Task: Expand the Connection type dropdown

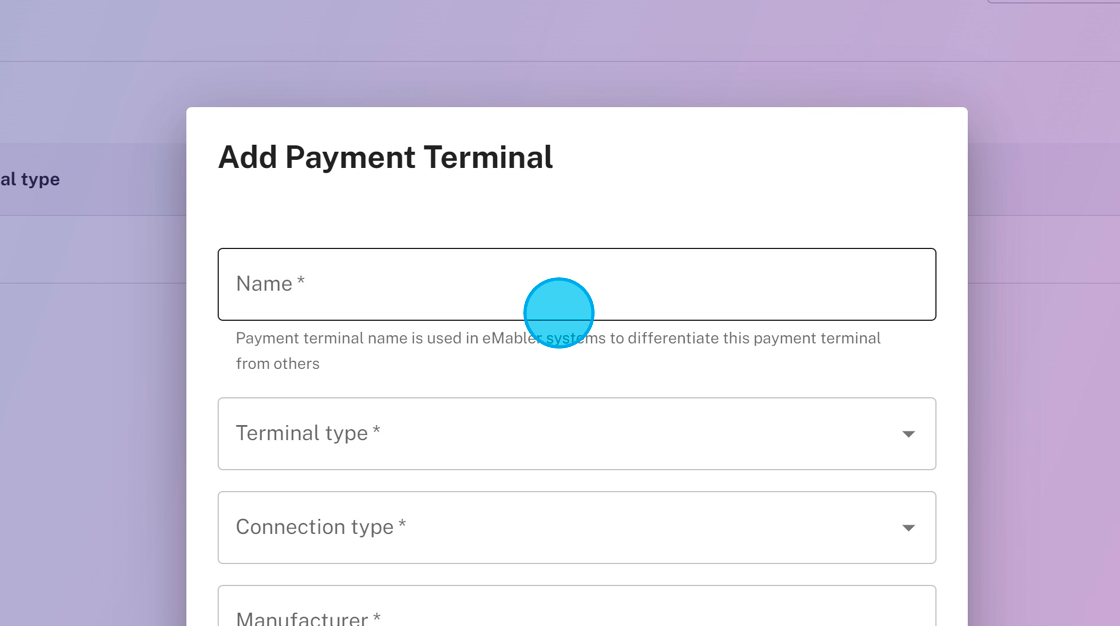Action: (x=576, y=527)
